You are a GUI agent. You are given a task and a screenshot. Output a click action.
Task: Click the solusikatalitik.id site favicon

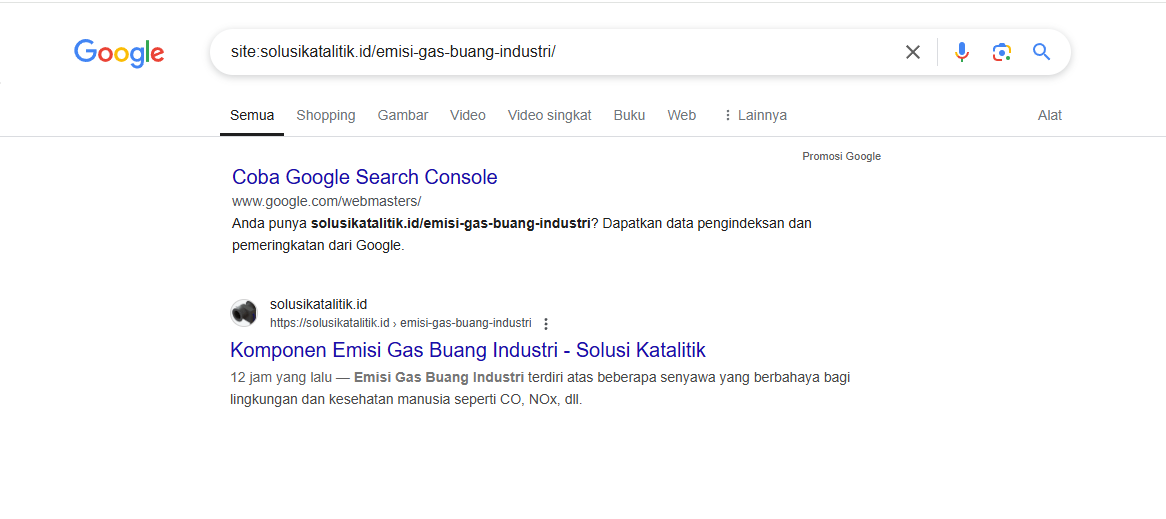pos(244,312)
